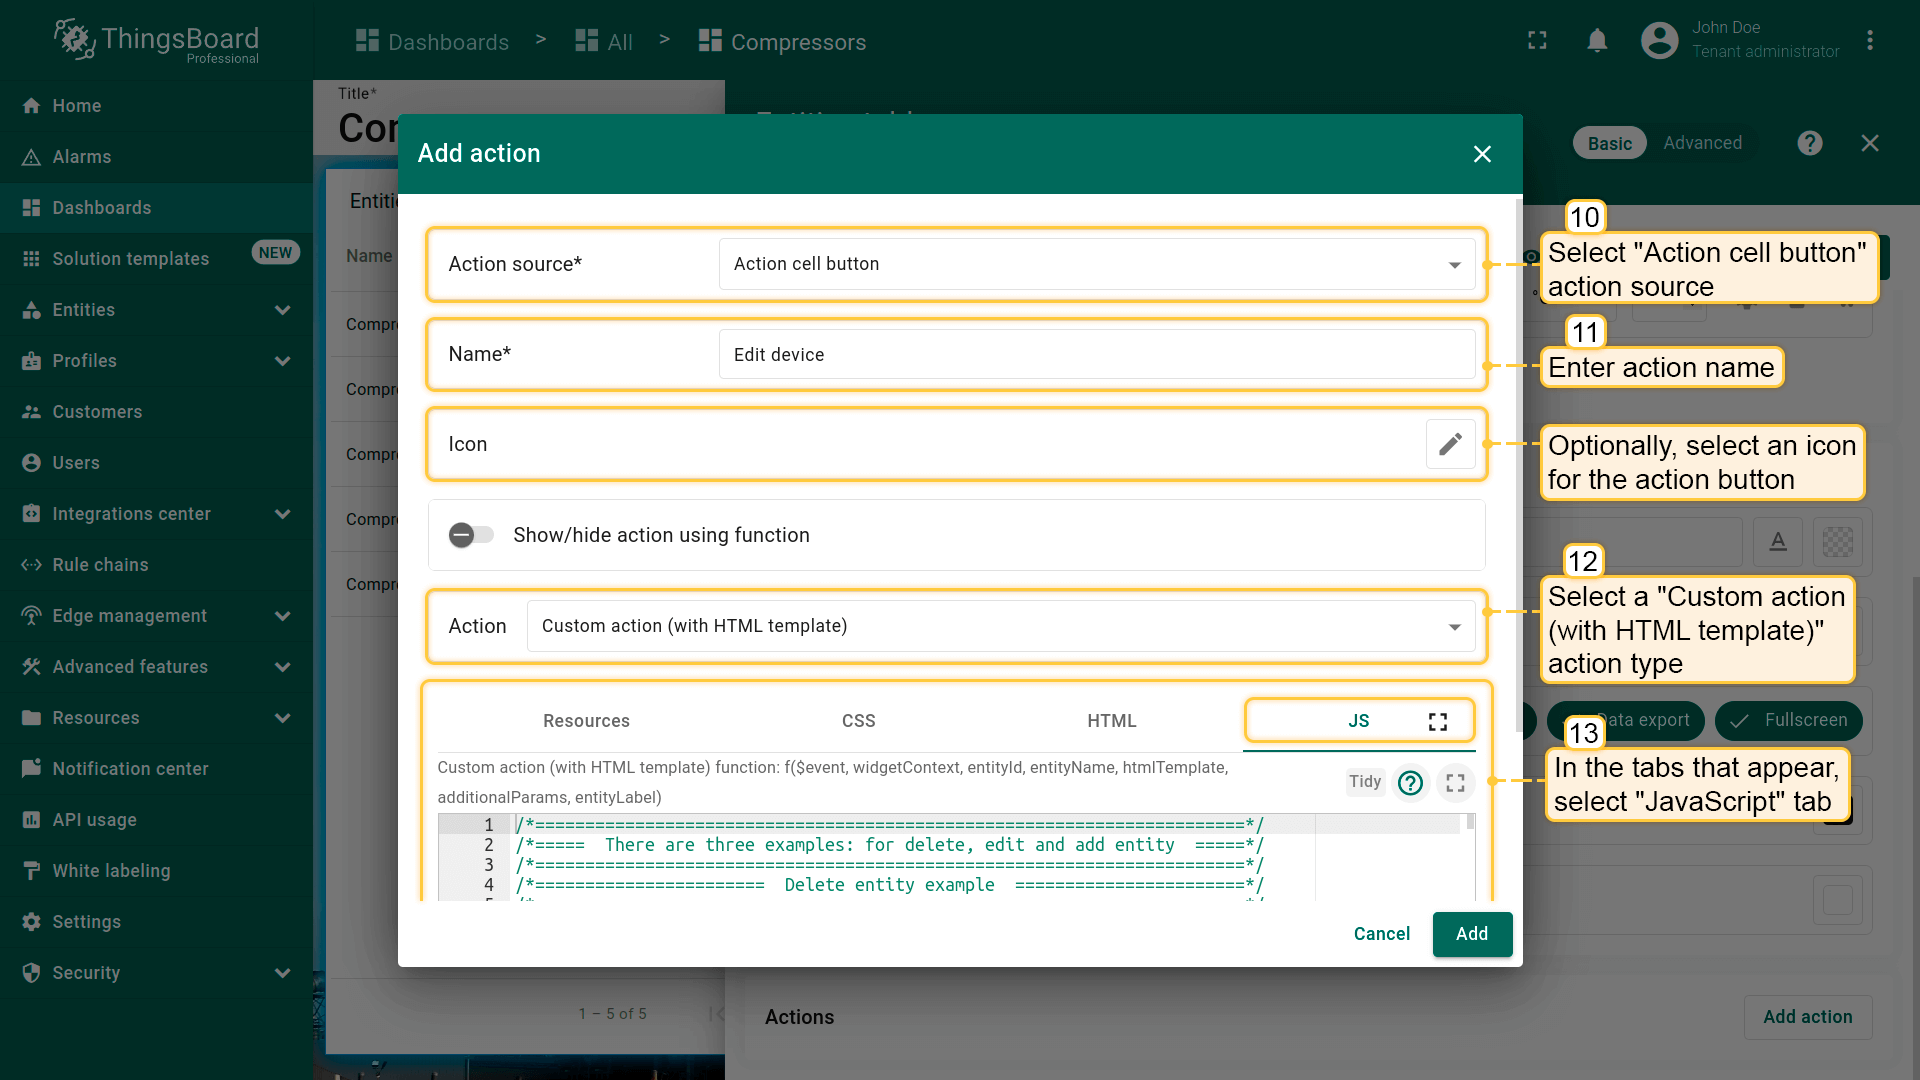Toggle the Fullscreen chip option

pyautogui.click(x=1788, y=720)
